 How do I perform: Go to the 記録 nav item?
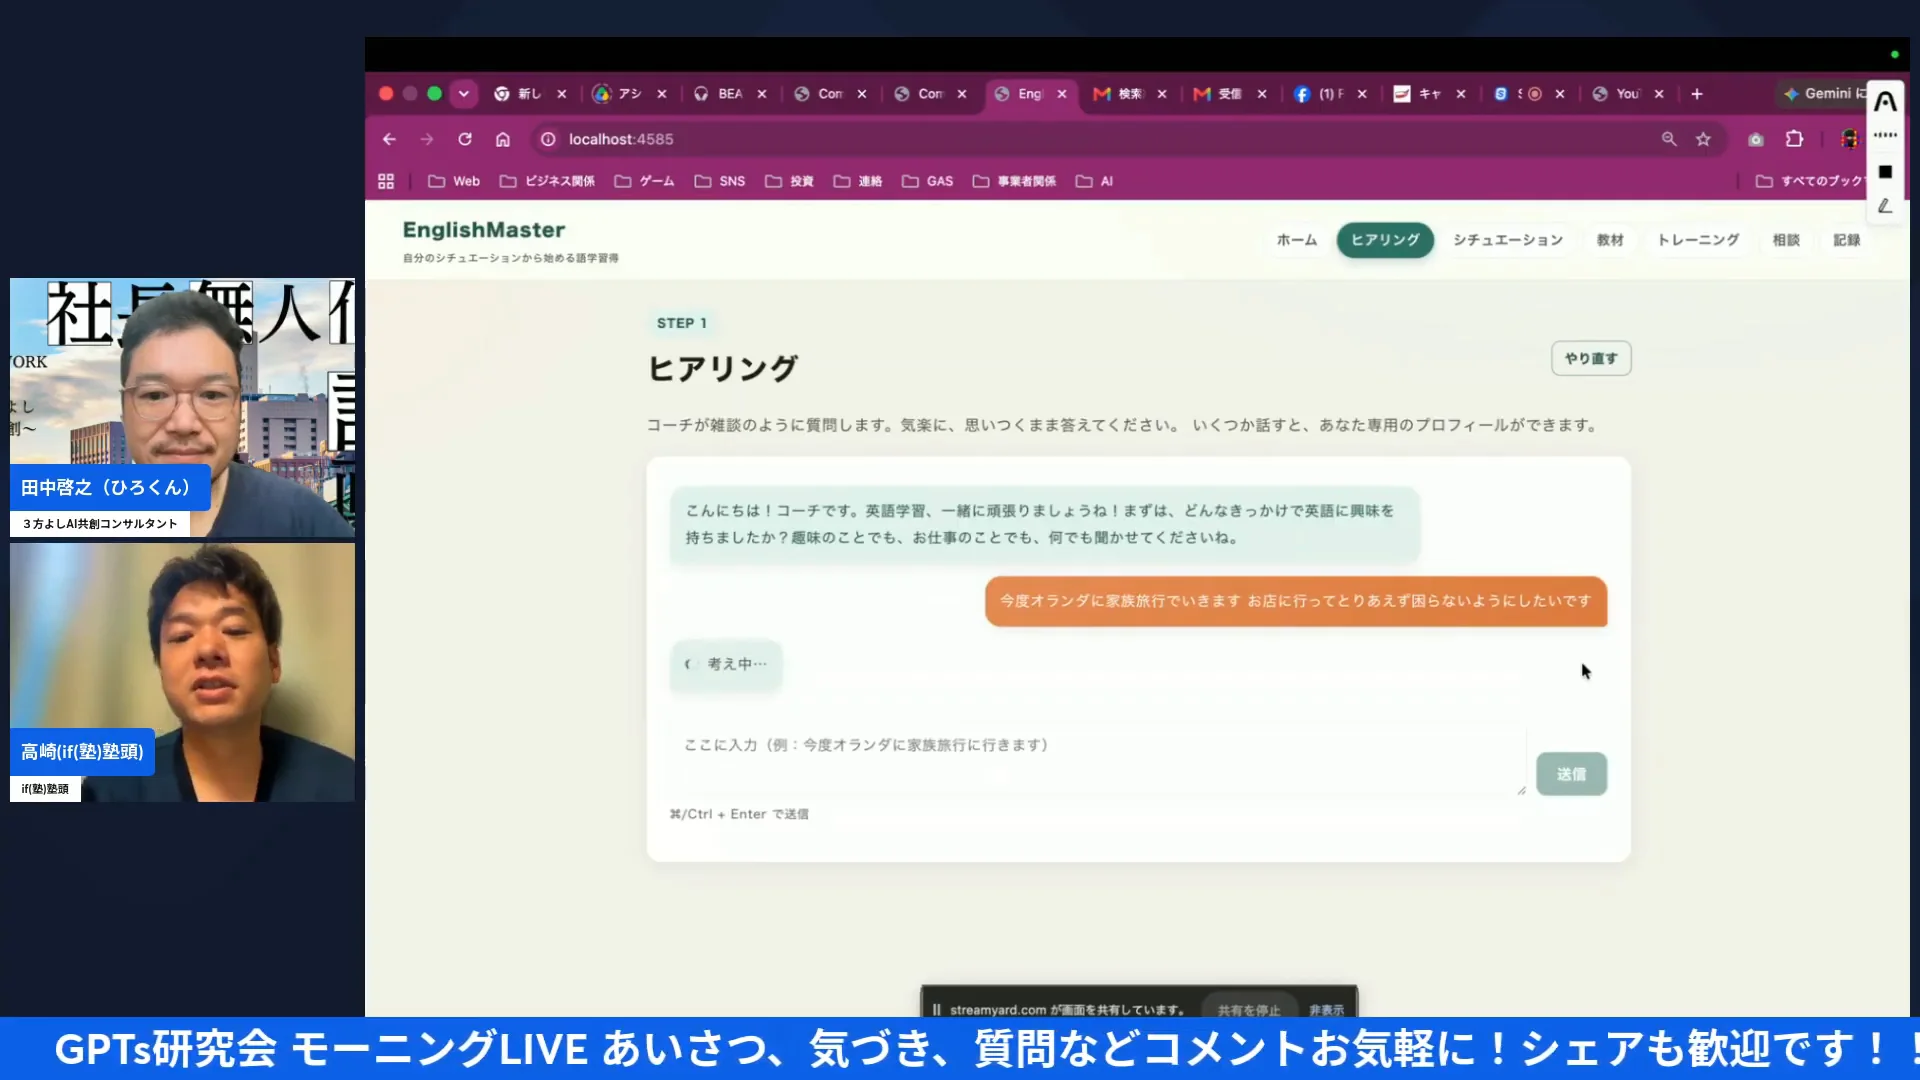point(1847,240)
